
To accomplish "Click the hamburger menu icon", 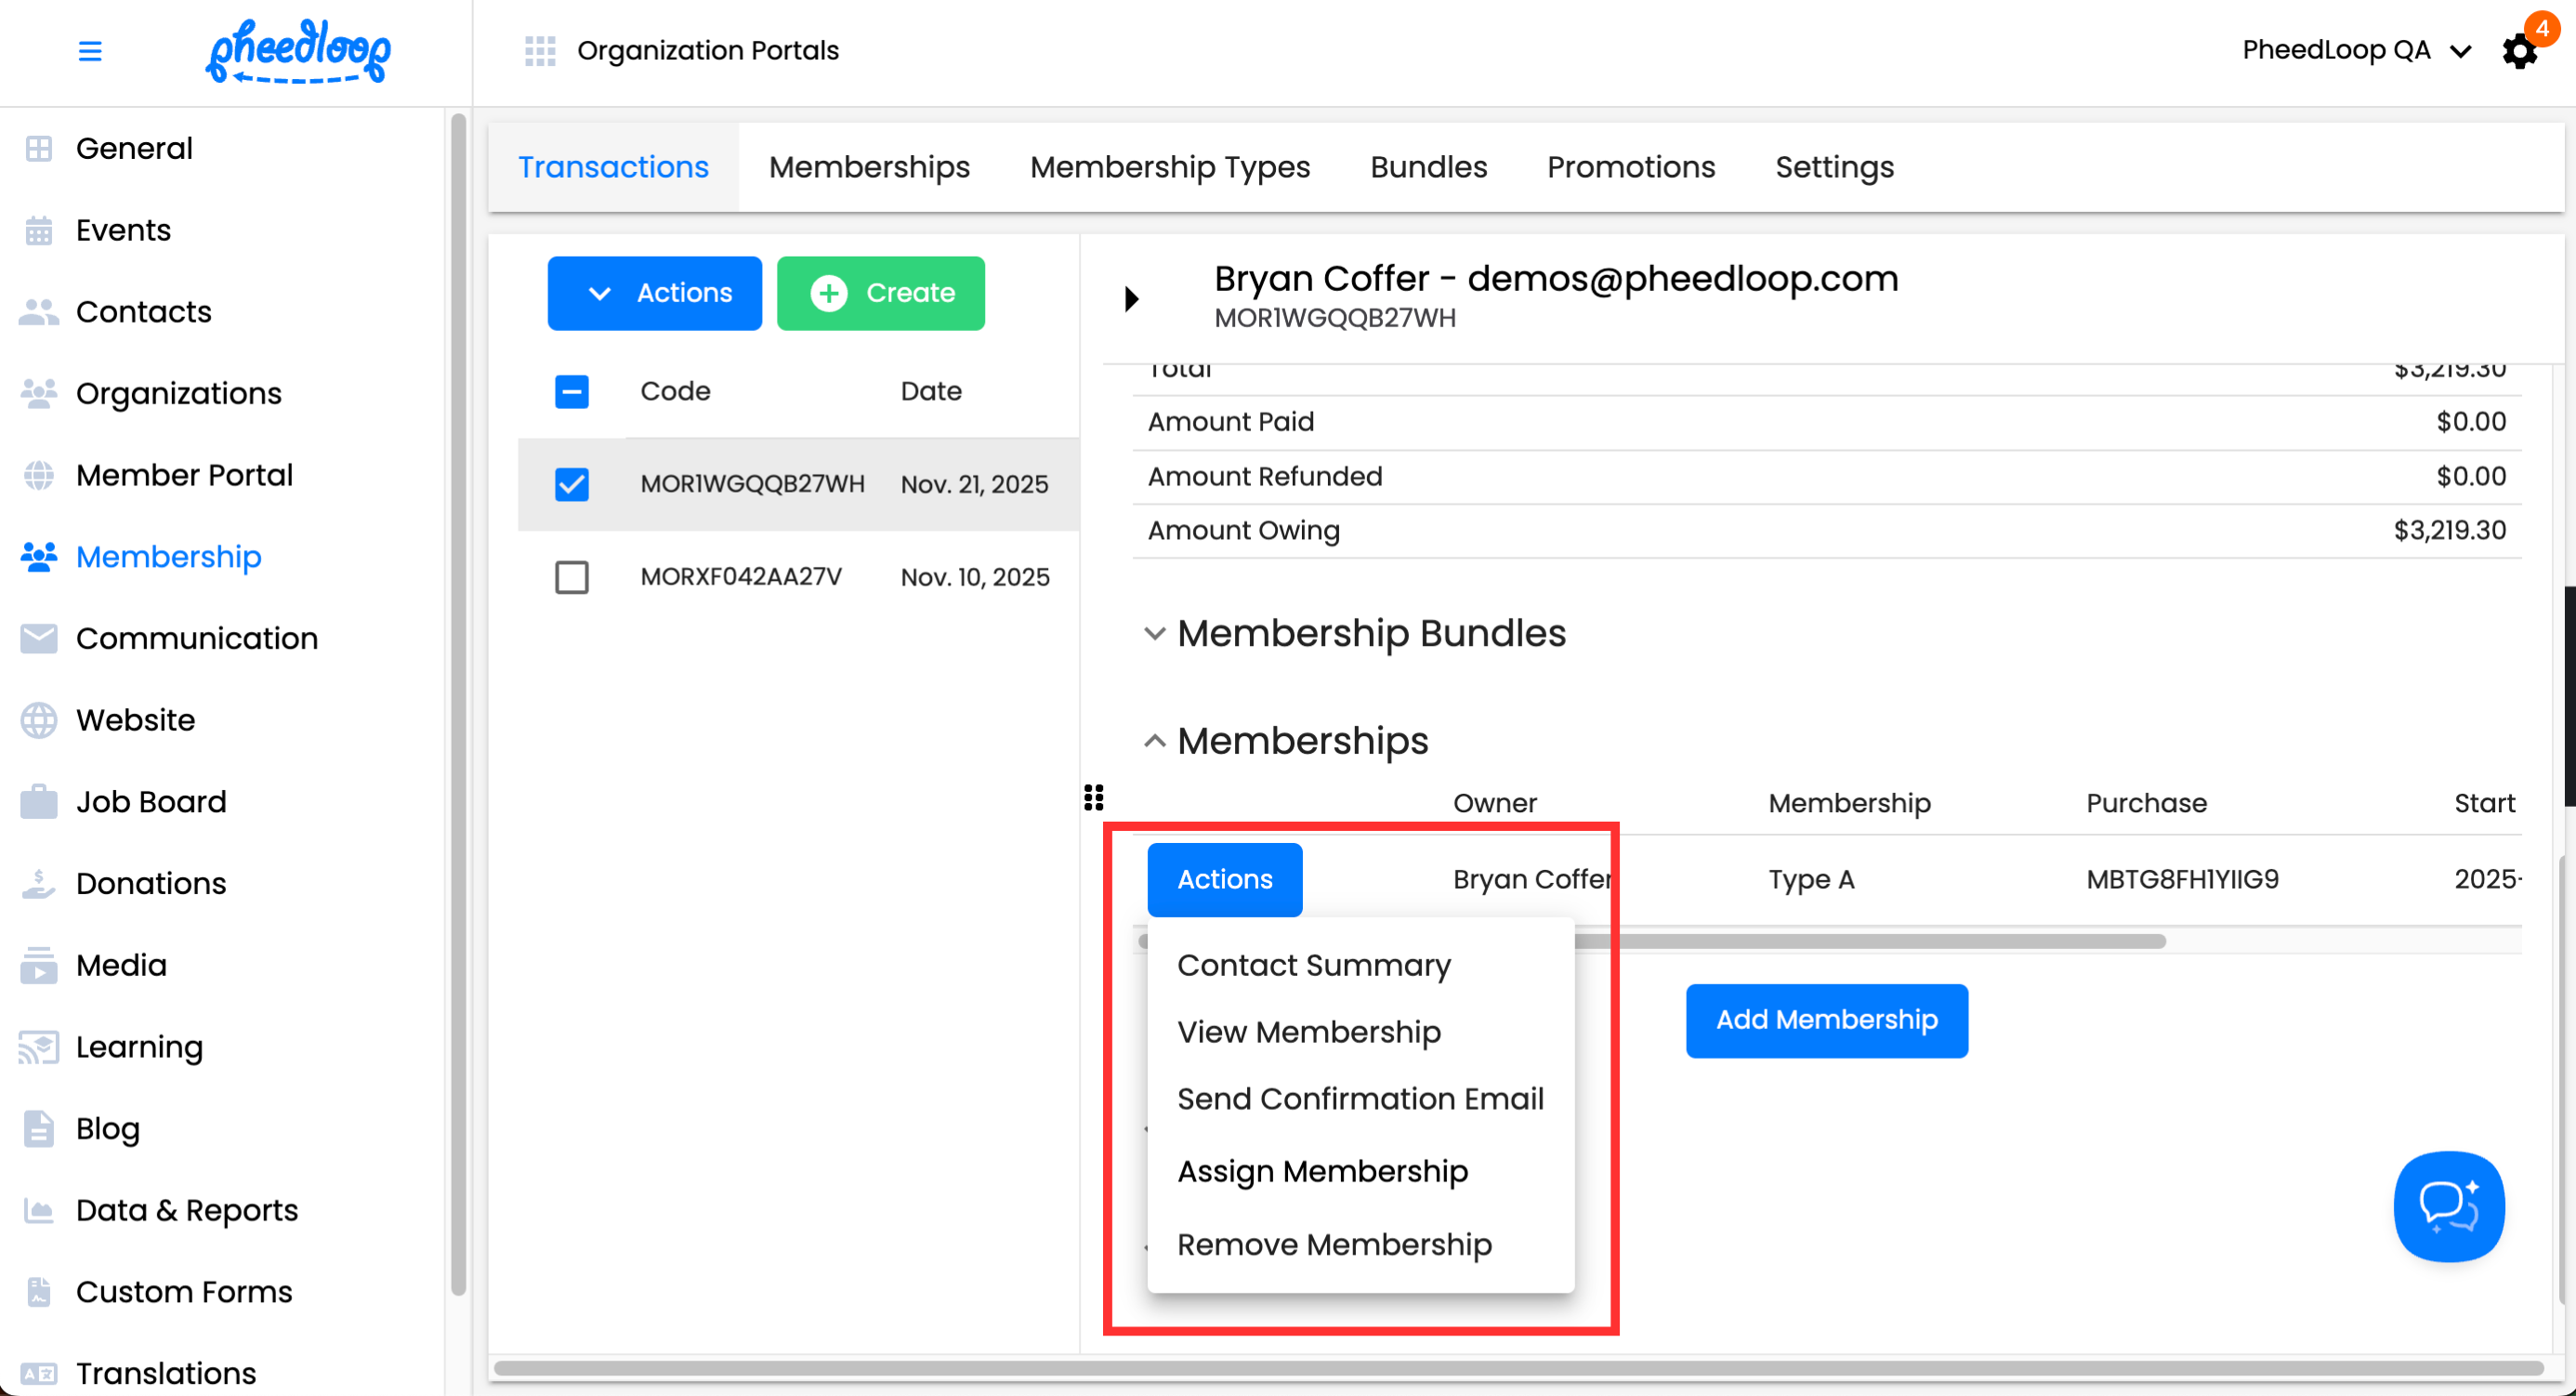I will (90, 50).
